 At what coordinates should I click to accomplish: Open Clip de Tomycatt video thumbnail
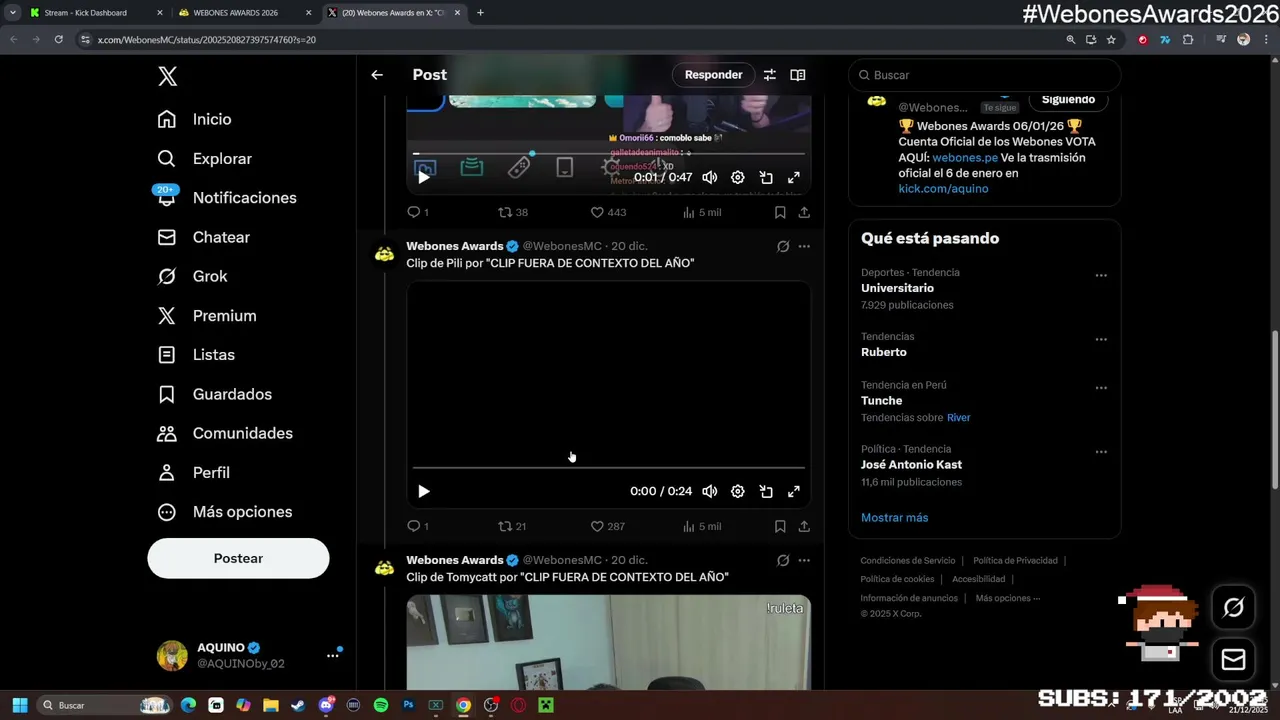click(x=609, y=642)
